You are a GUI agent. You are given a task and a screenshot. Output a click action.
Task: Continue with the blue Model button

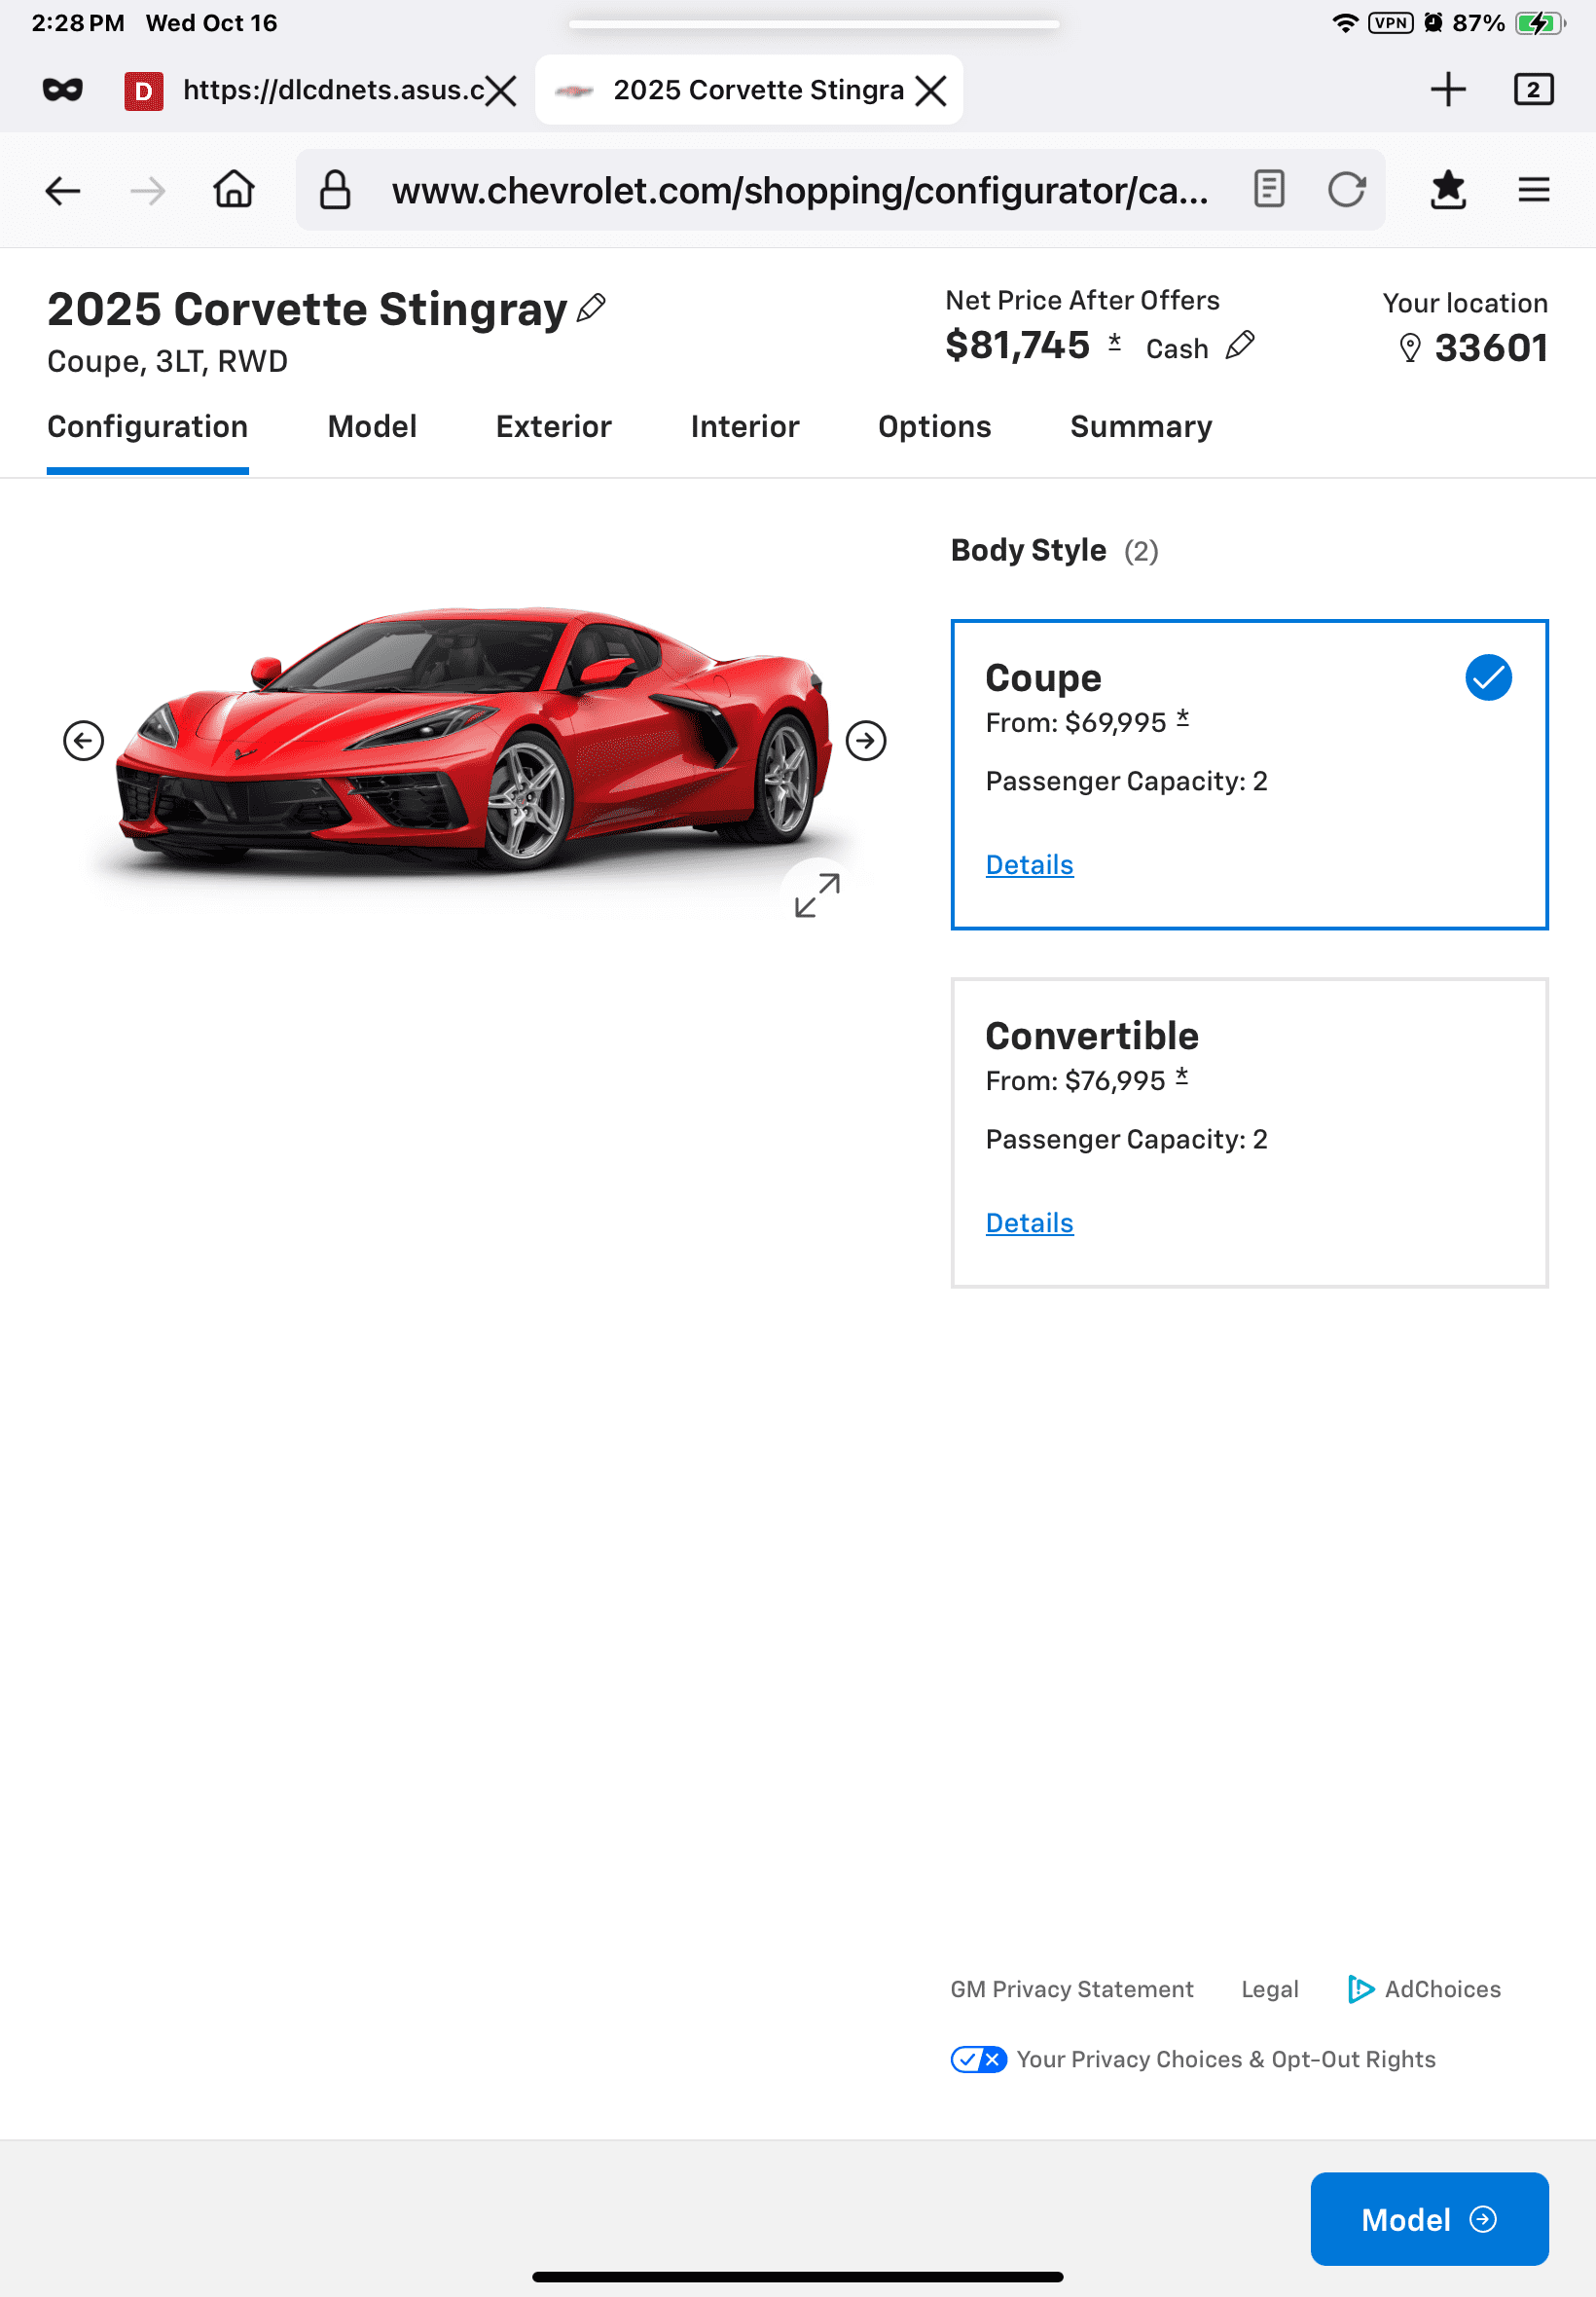(x=1428, y=2219)
